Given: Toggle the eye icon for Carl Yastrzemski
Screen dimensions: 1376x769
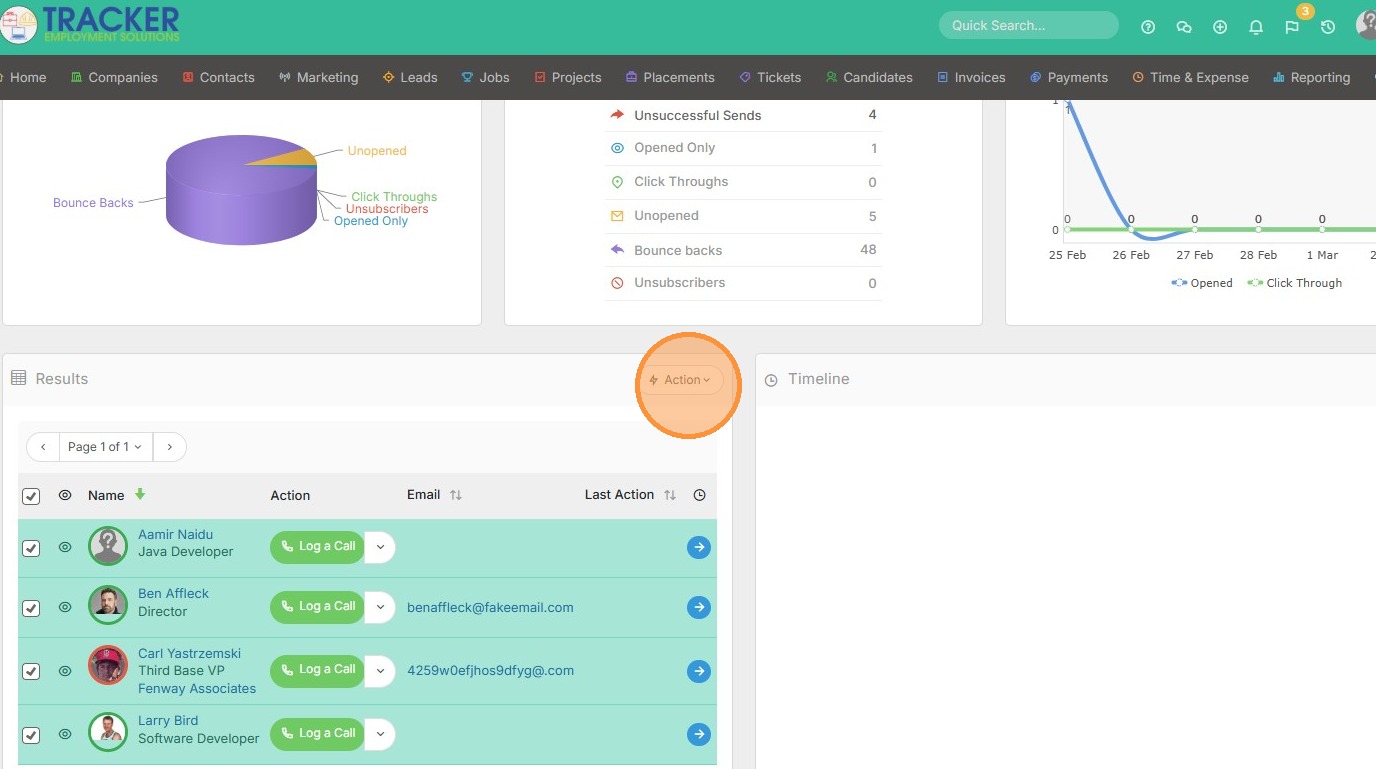Looking at the screenshot, I should tap(65, 671).
